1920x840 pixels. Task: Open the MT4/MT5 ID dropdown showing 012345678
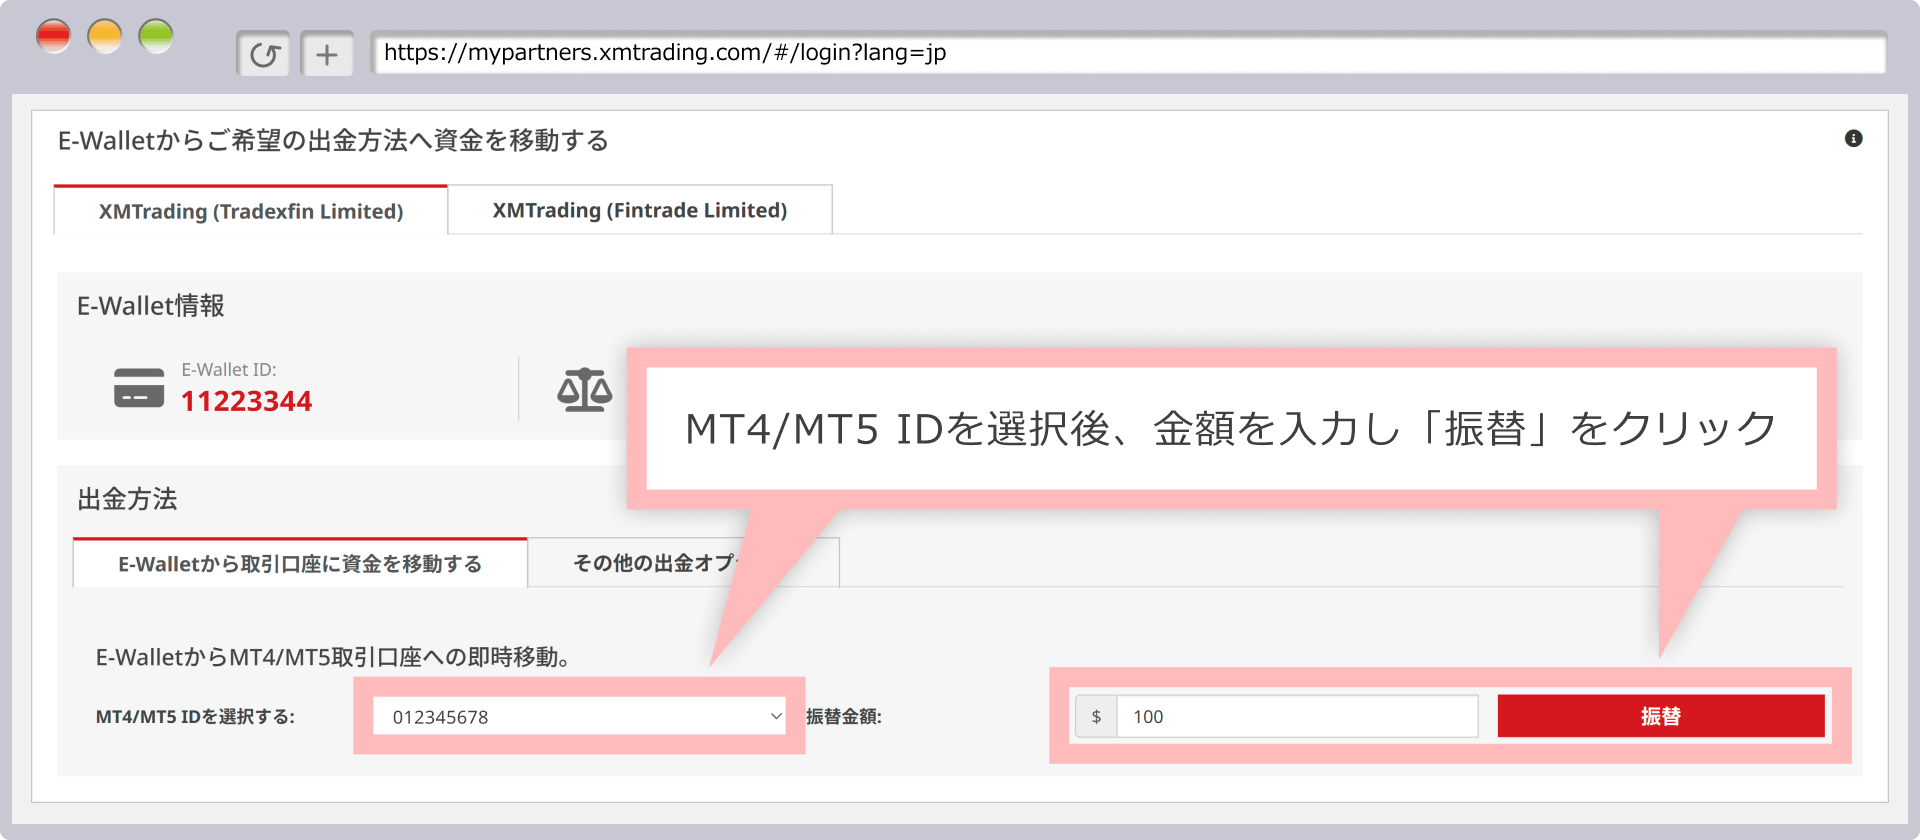click(x=579, y=716)
